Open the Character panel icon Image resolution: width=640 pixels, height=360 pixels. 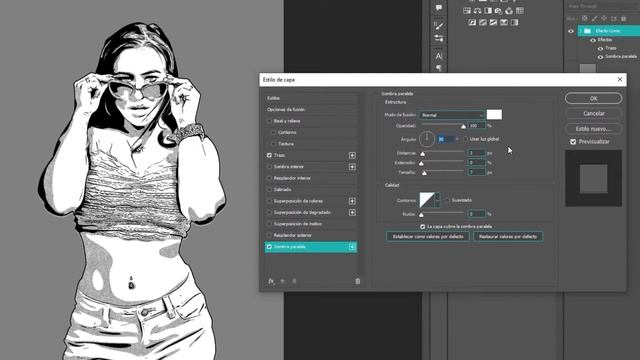tap(439, 56)
